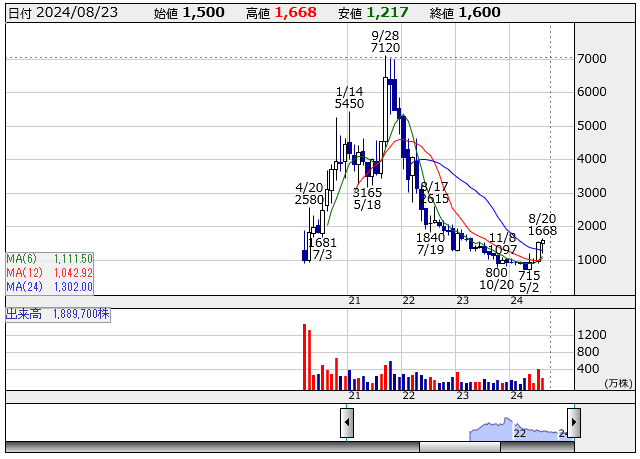Click the left range handle arrow
The image size is (640, 459).
[347, 423]
